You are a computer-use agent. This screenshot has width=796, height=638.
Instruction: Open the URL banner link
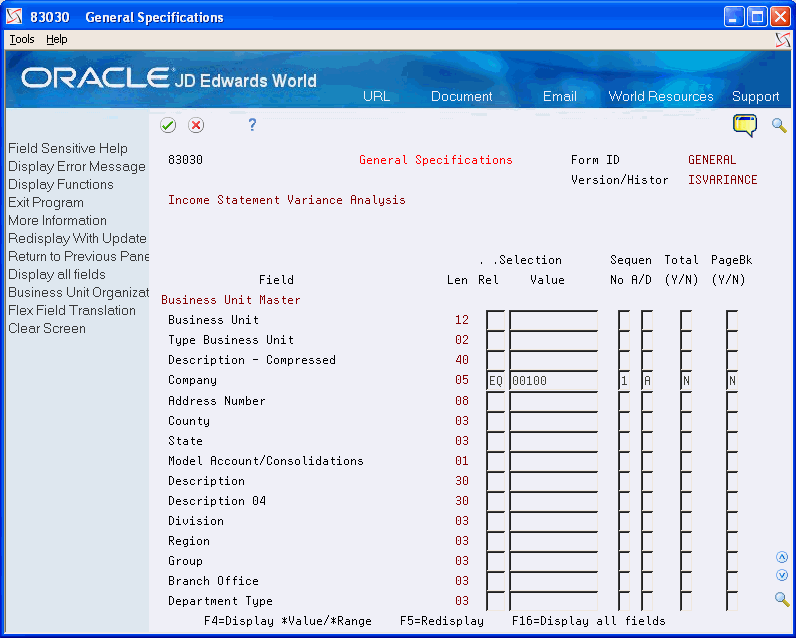376,96
